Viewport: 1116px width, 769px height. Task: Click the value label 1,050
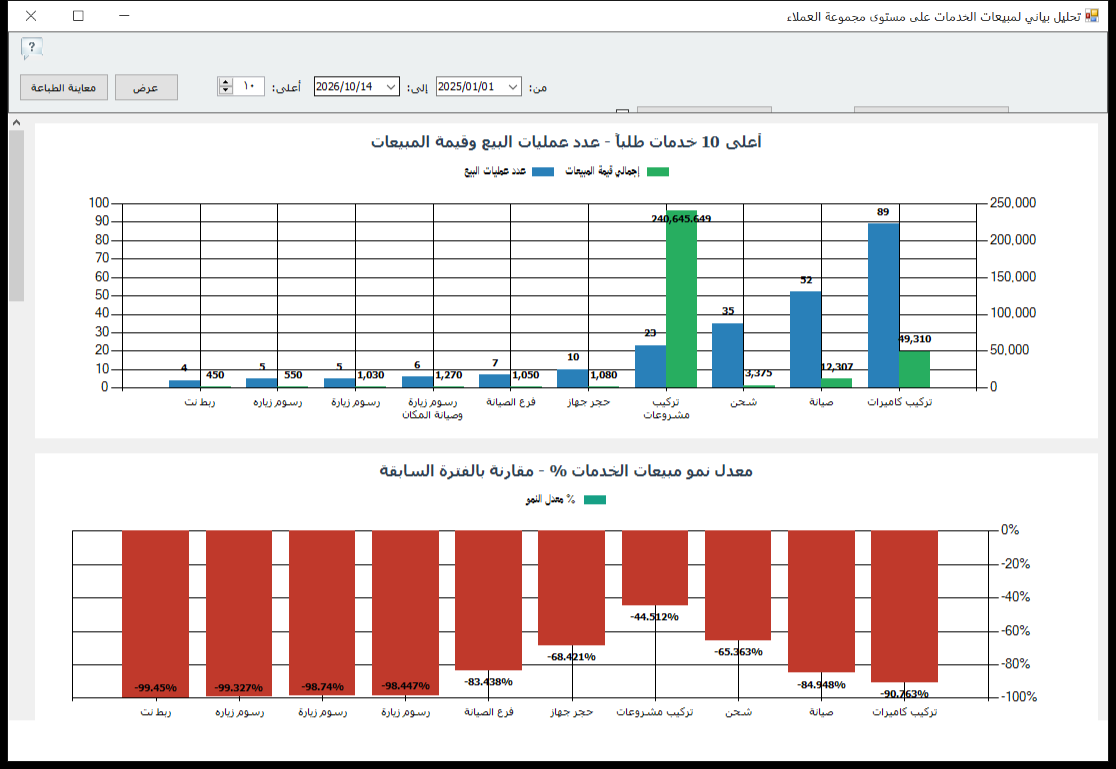pyautogui.click(x=526, y=375)
